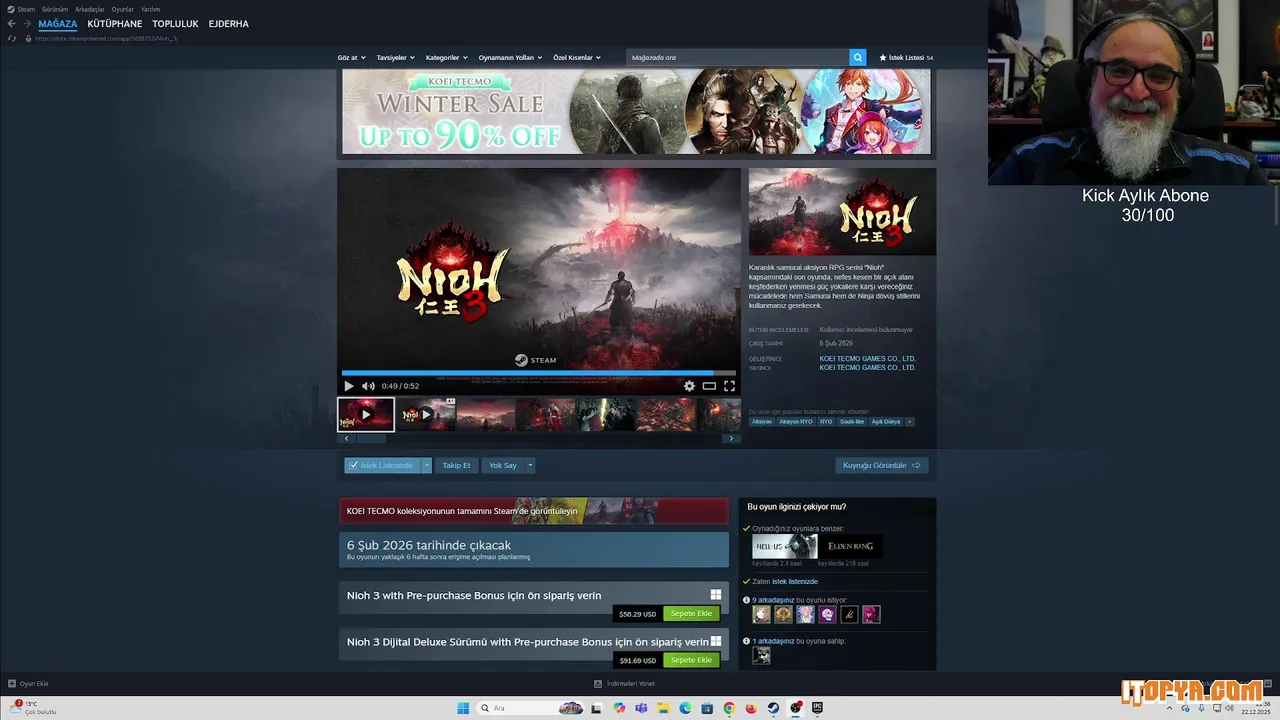1280x720 pixels.
Task: Expand more tags with plus button
Action: pos(909,421)
